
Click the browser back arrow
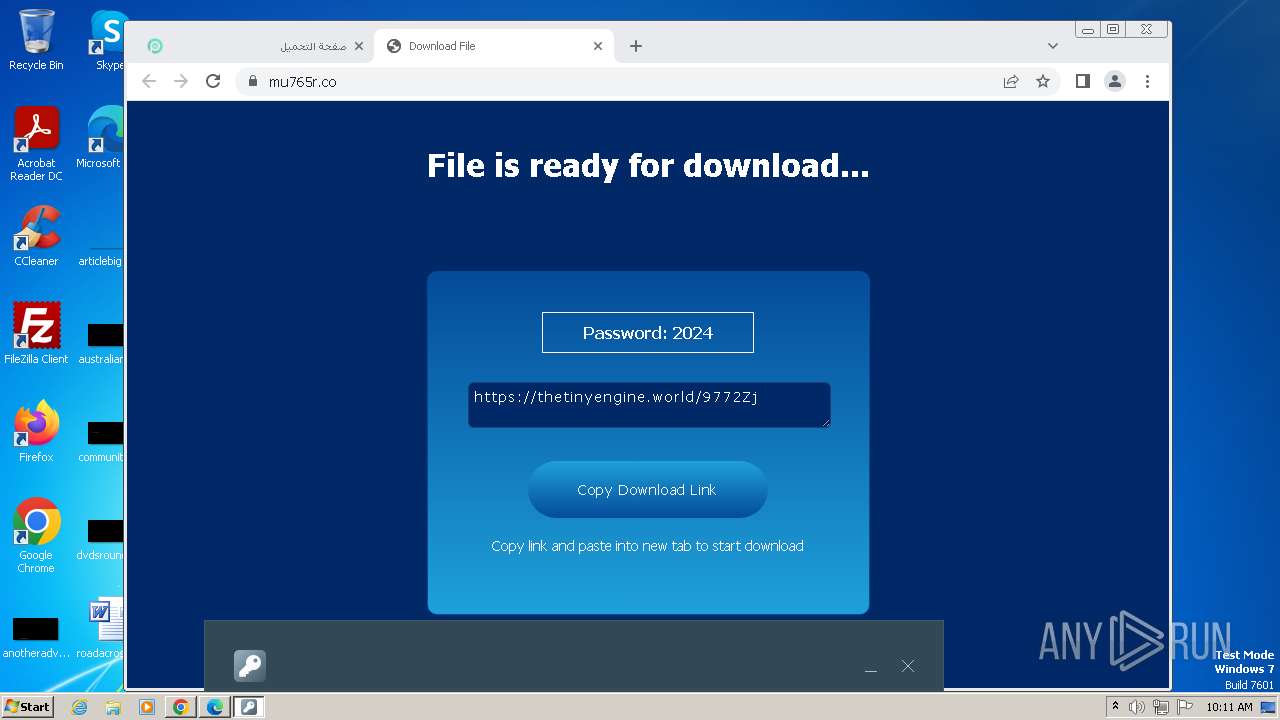point(149,81)
